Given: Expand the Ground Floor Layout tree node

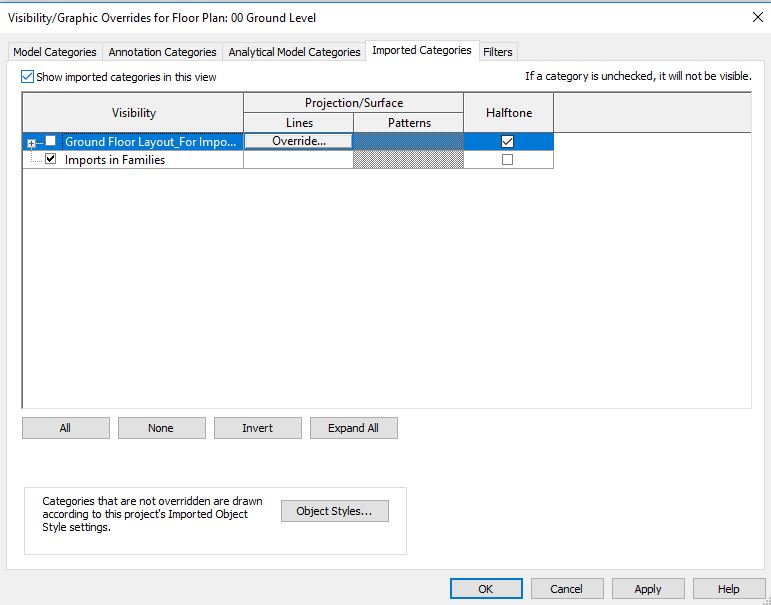Looking at the screenshot, I should 31,143.
